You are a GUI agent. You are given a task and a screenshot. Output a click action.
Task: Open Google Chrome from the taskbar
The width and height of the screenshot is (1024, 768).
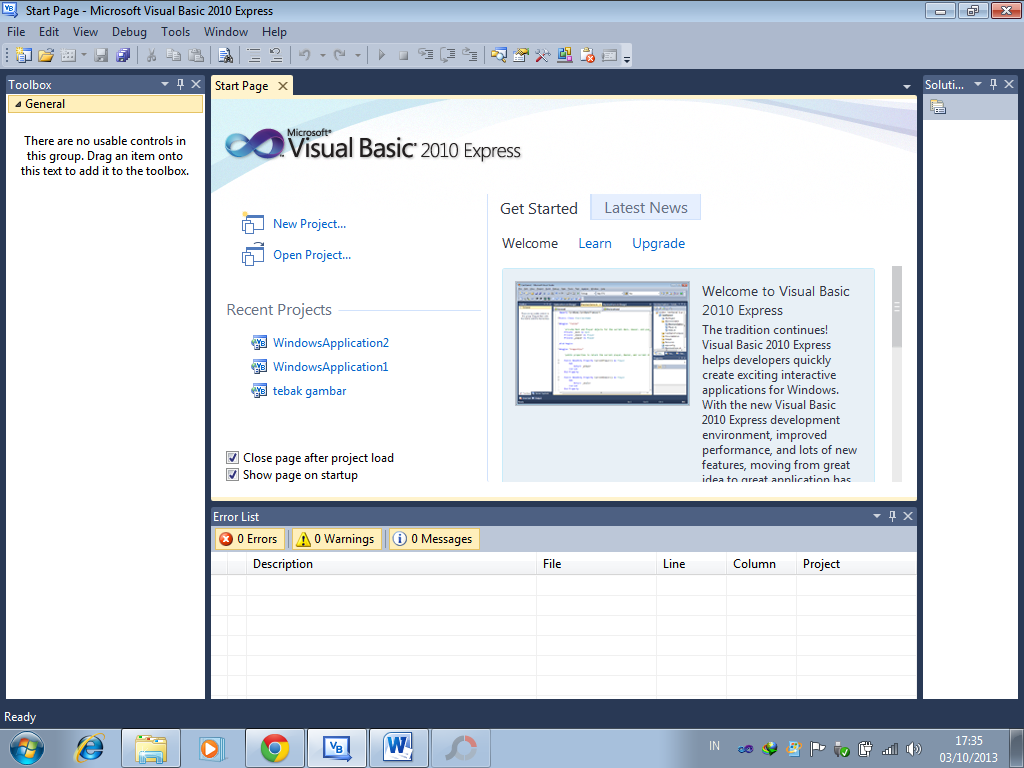point(275,748)
